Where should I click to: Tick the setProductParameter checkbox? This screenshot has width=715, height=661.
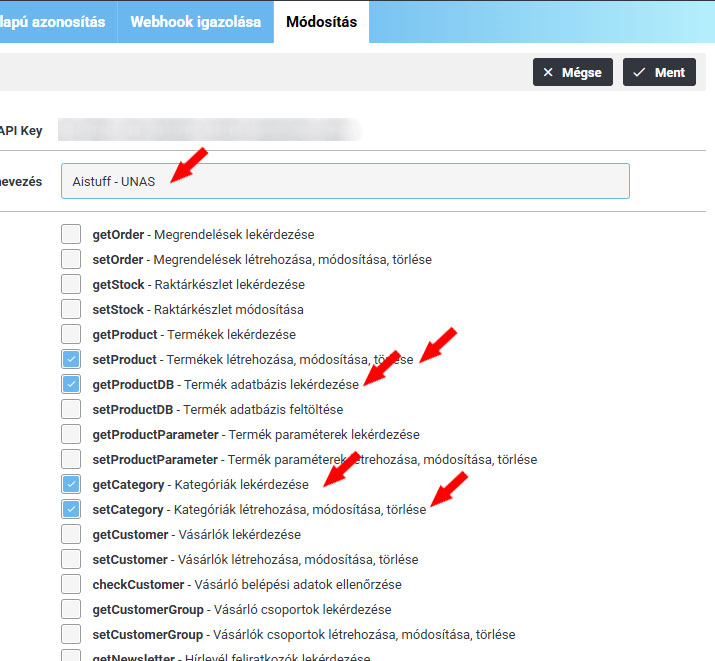[71, 459]
